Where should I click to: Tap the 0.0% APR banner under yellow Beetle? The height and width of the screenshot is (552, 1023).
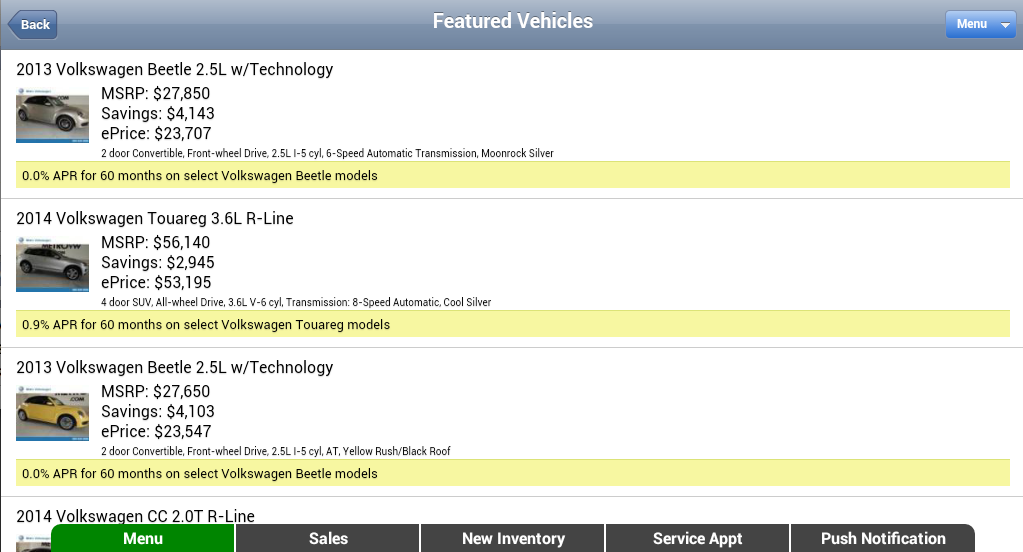coord(513,473)
